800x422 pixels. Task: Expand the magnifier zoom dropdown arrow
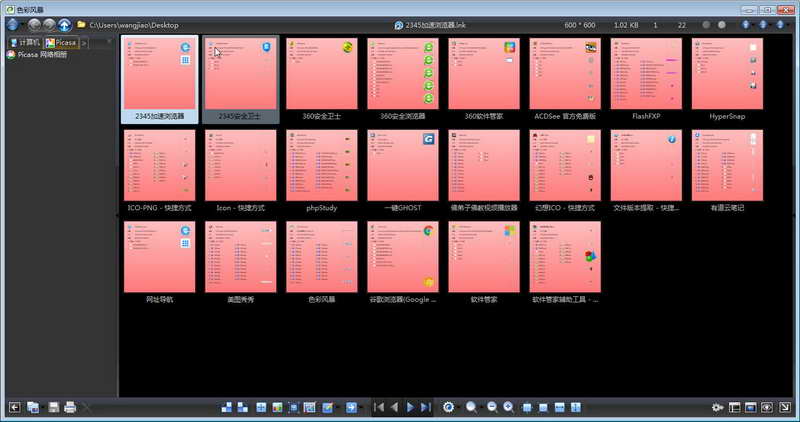481,407
